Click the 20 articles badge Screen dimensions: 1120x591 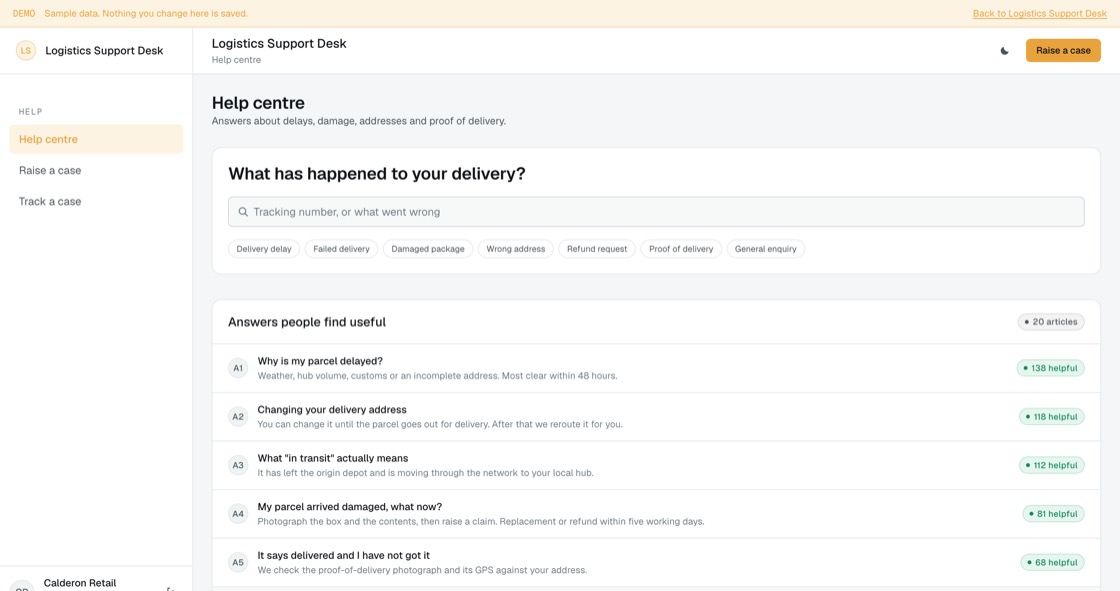1051,322
